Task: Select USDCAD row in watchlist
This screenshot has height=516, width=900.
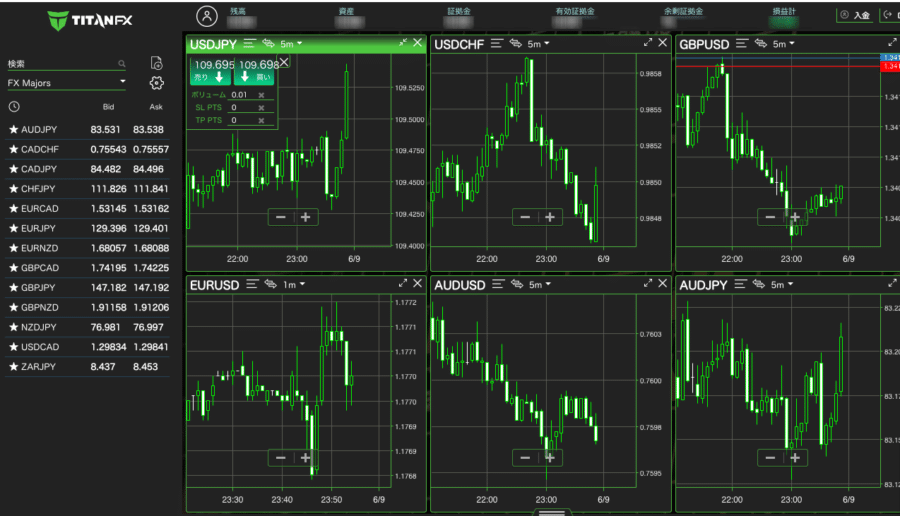Action: (x=87, y=347)
